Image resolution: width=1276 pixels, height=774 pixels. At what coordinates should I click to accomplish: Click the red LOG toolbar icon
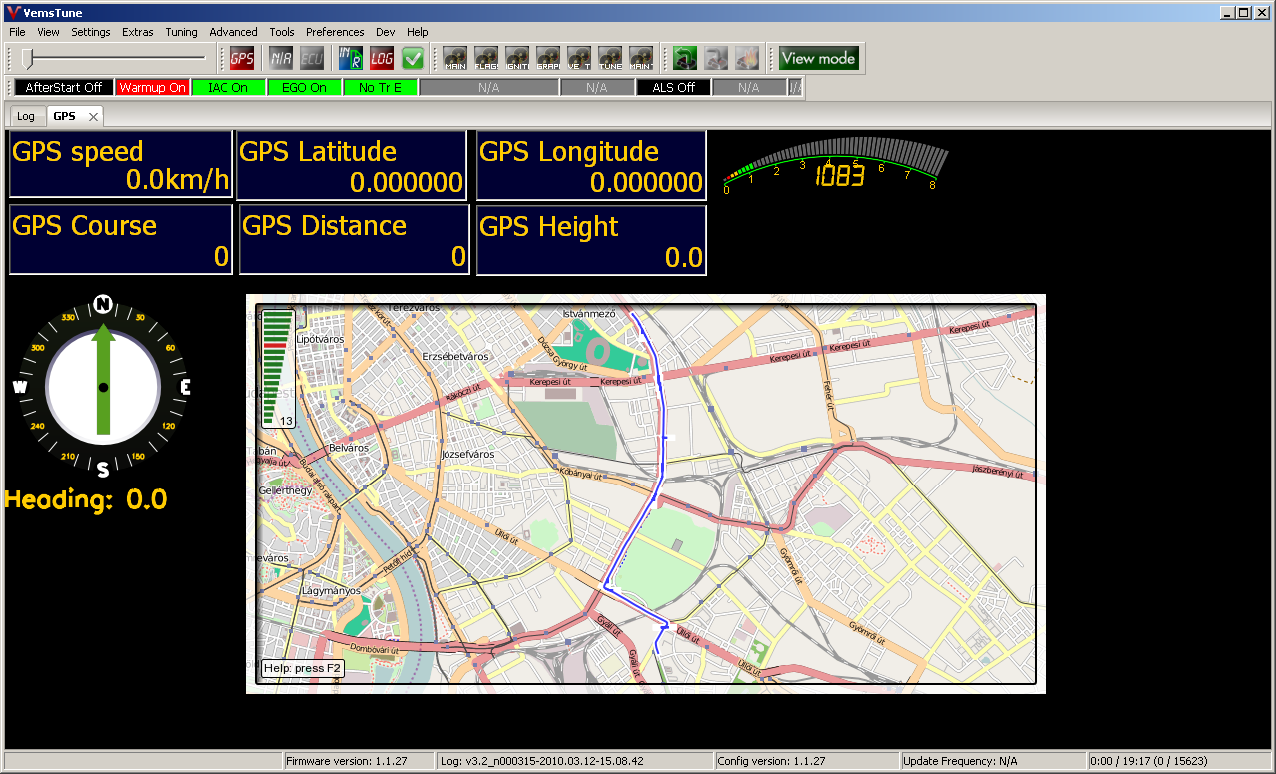click(x=382, y=58)
